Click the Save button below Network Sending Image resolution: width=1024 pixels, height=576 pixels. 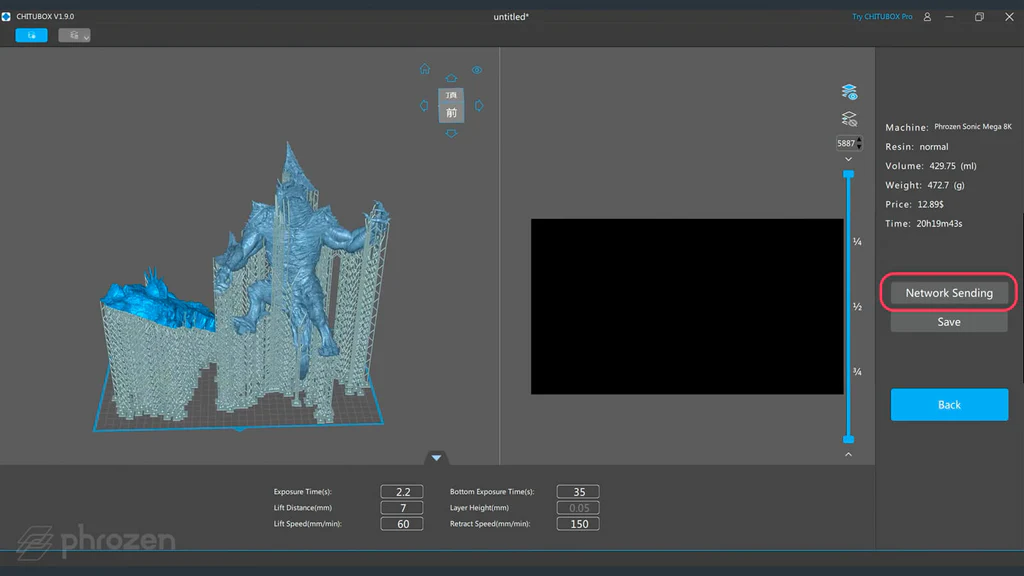pos(948,321)
